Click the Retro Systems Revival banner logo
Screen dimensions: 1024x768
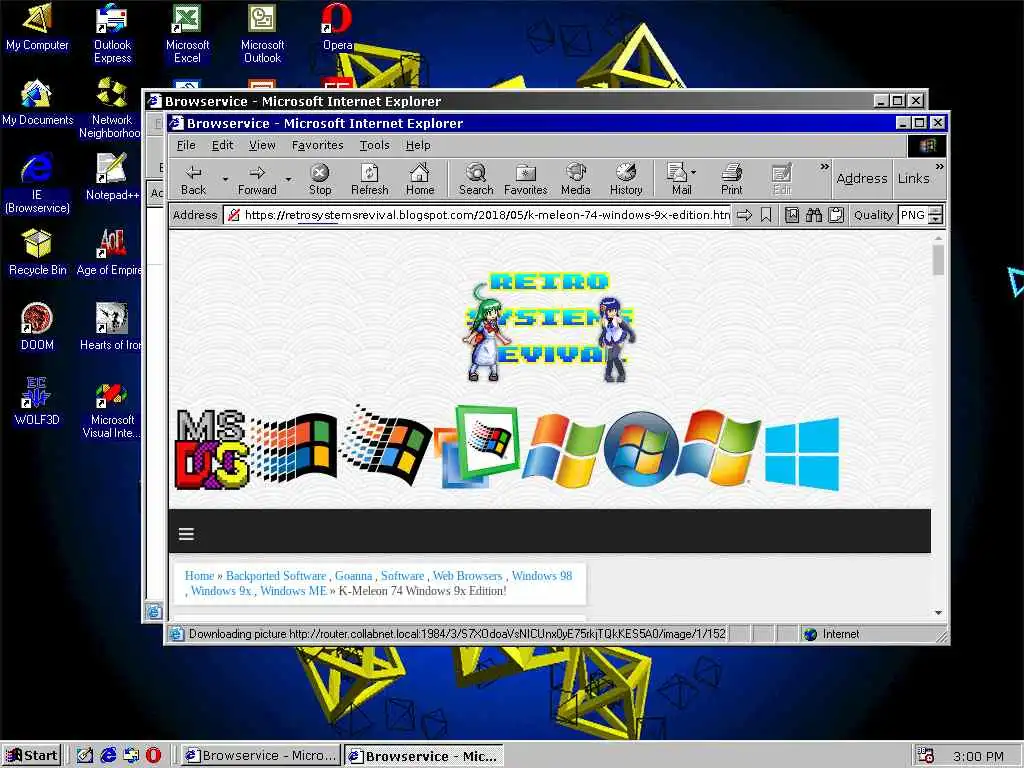coord(549,327)
